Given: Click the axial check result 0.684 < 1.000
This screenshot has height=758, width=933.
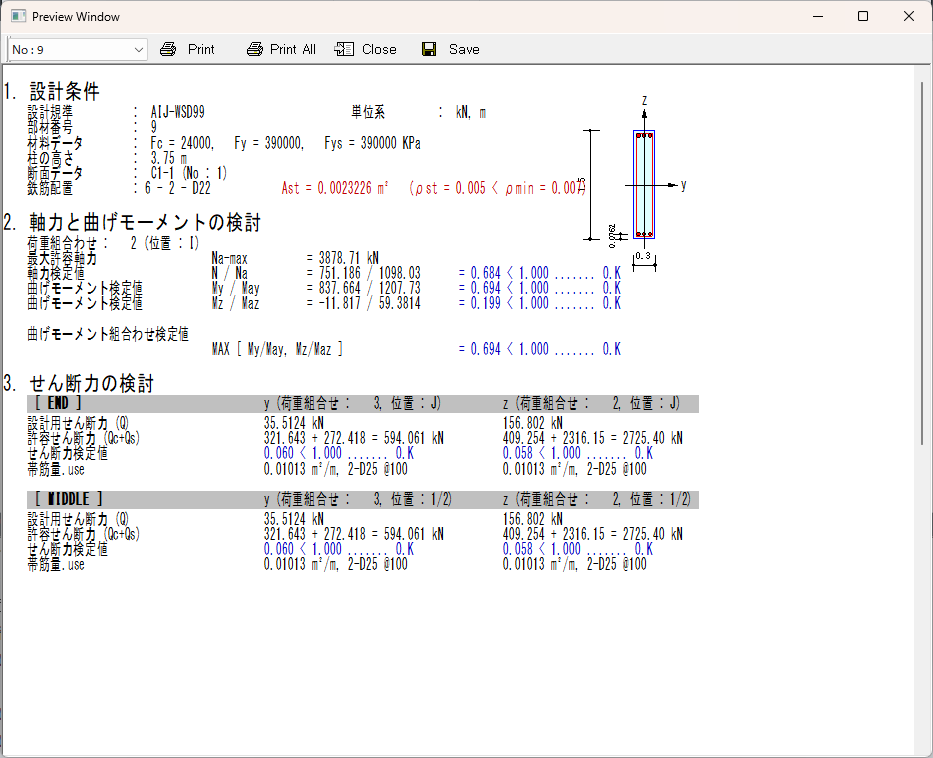Looking at the screenshot, I should tap(509, 273).
